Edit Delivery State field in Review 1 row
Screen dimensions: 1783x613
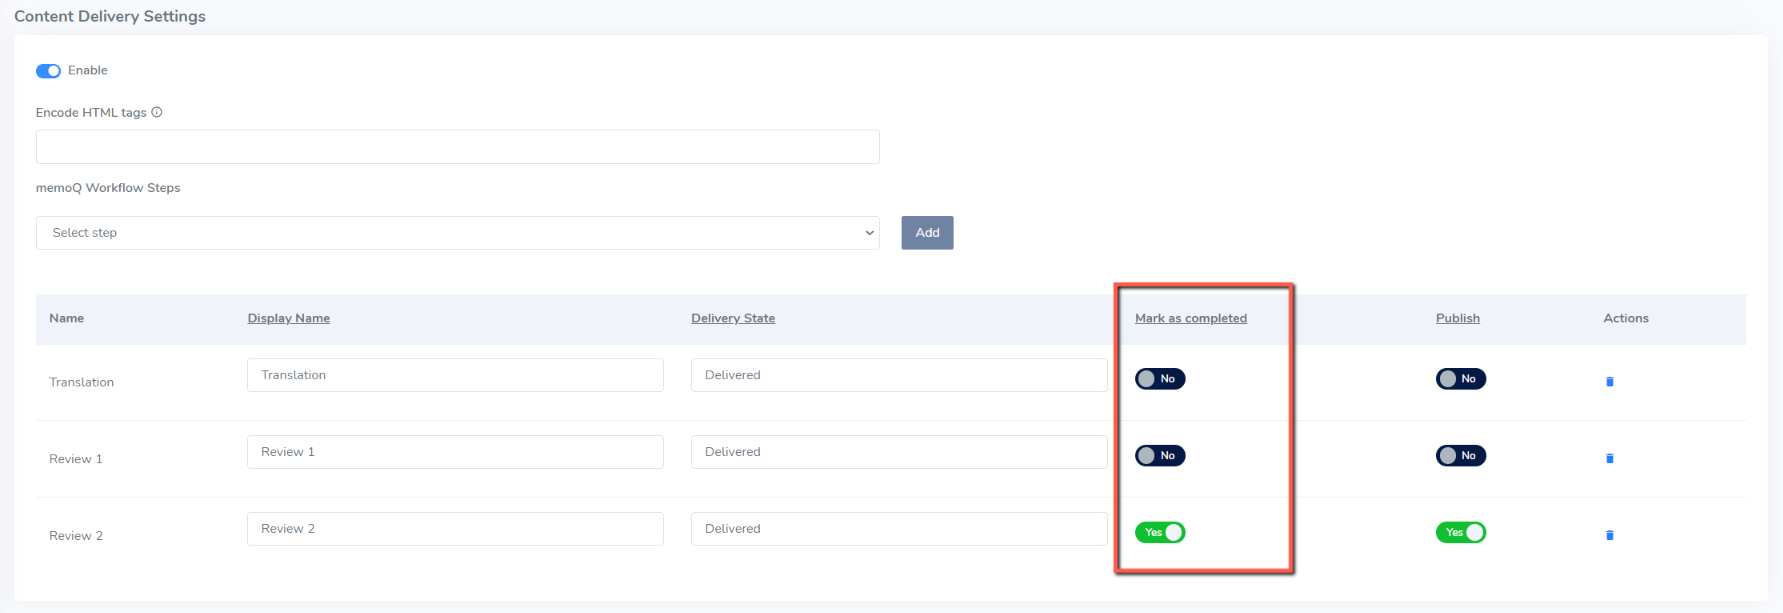899,452
